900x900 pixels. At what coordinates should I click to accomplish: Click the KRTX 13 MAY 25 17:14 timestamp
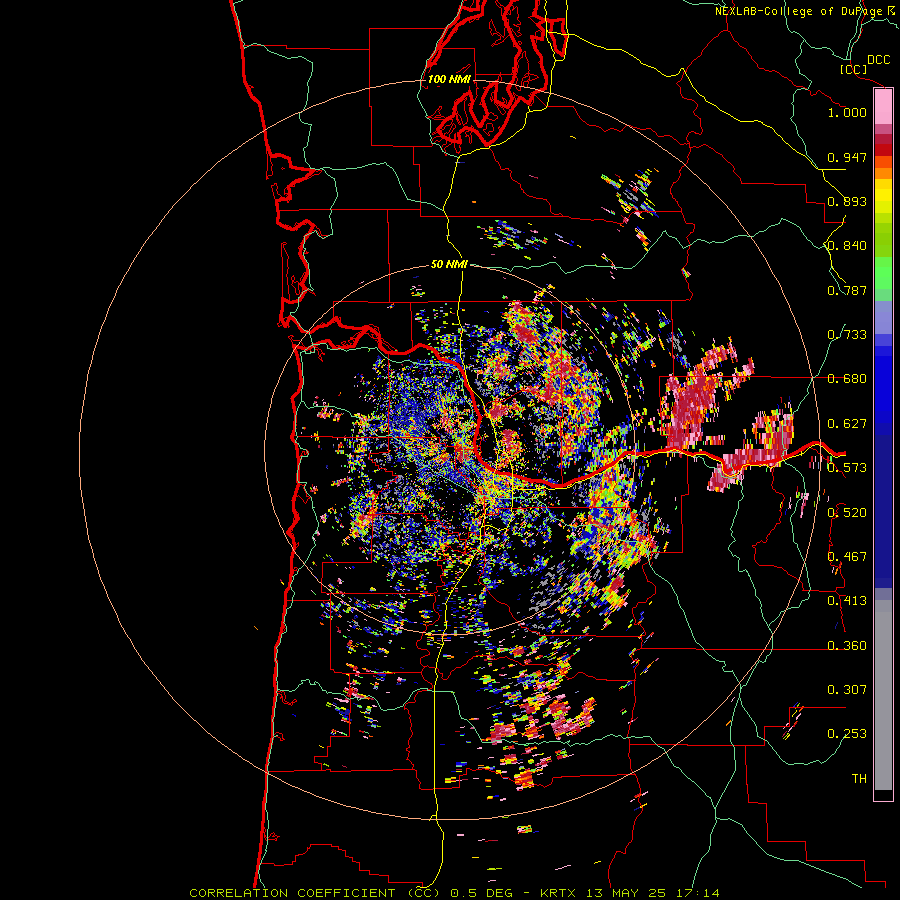(x=630, y=893)
